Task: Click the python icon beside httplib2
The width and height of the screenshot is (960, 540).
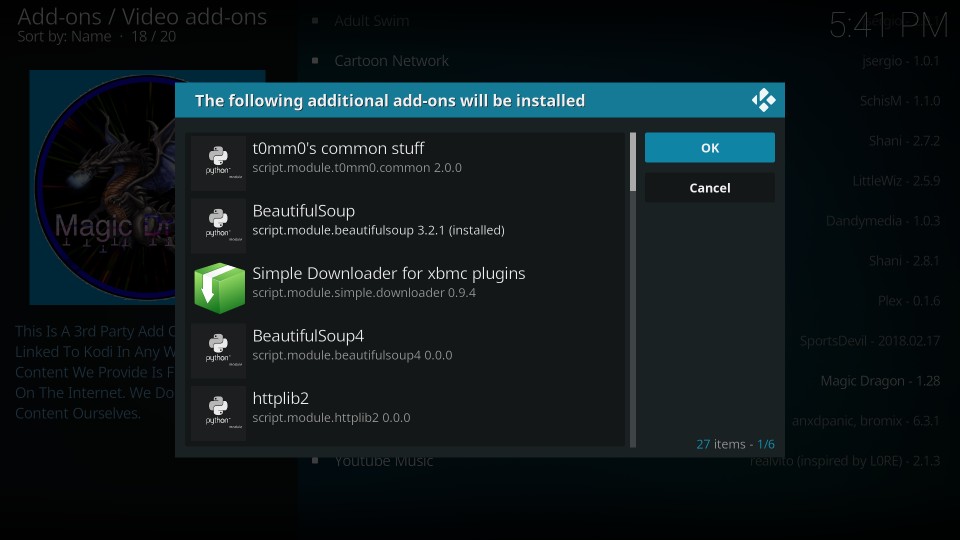Action: click(x=218, y=413)
